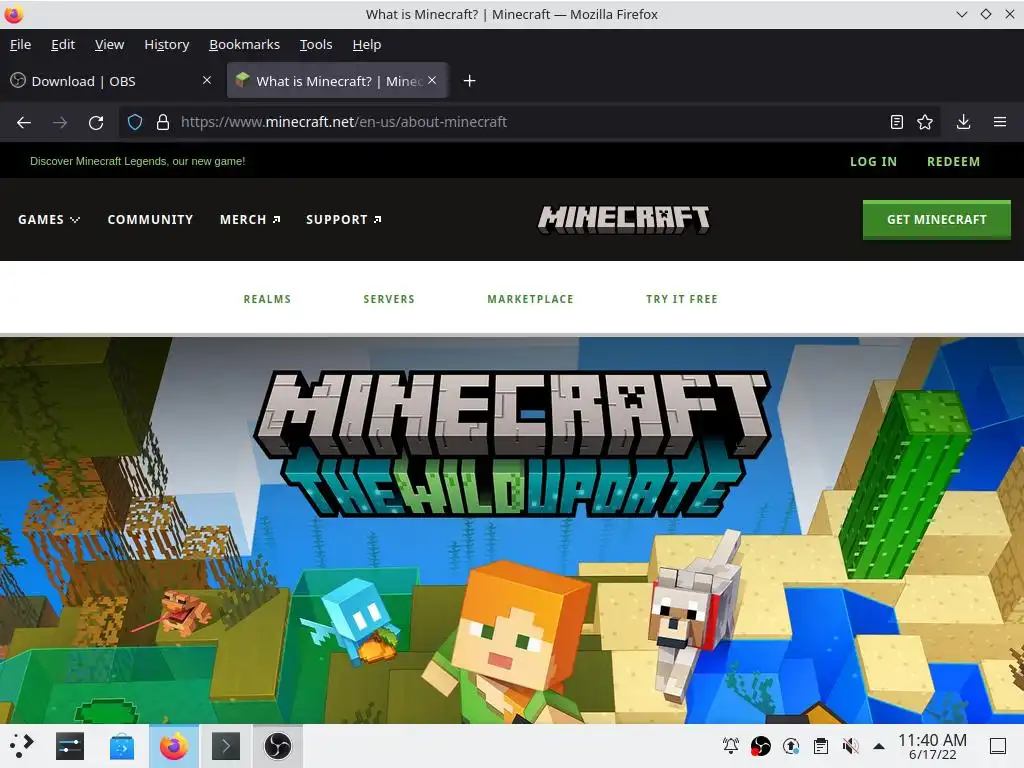Viewport: 1024px width, 768px height.
Task: Open the downloads panel
Action: click(963, 122)
